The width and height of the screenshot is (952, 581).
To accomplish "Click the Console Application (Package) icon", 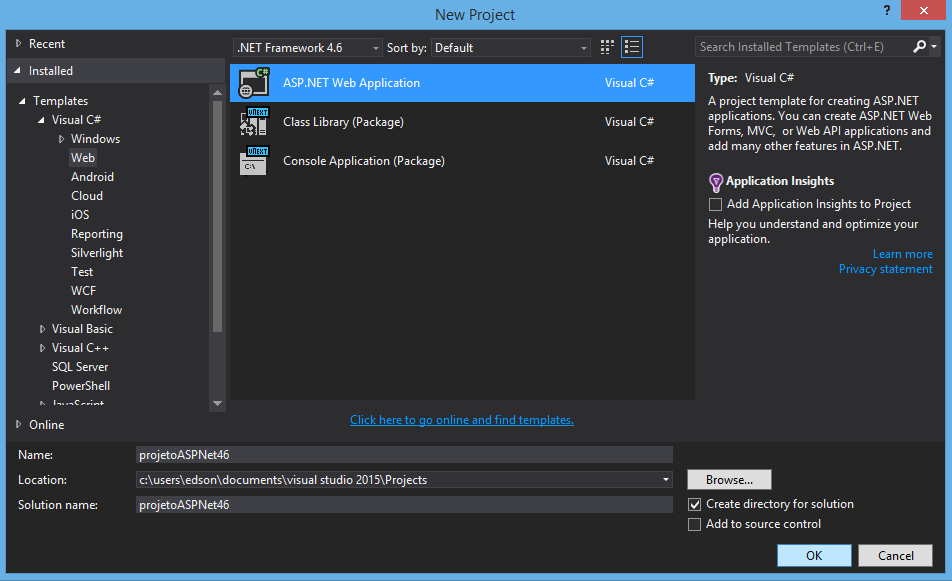I will point(254,161).
